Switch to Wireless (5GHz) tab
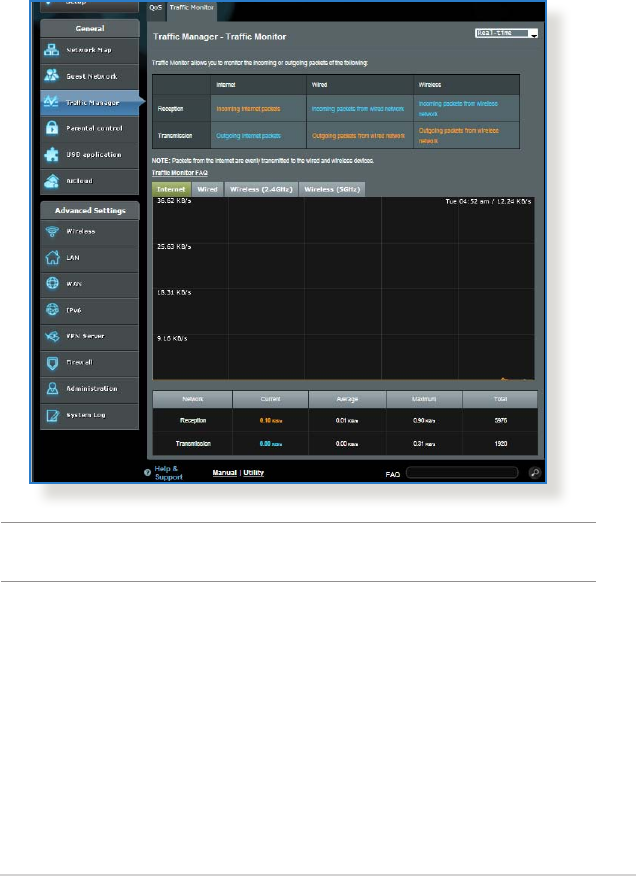The height and width of the screenshot is (876, 636). pyautogui.click(x=332, y=189)
